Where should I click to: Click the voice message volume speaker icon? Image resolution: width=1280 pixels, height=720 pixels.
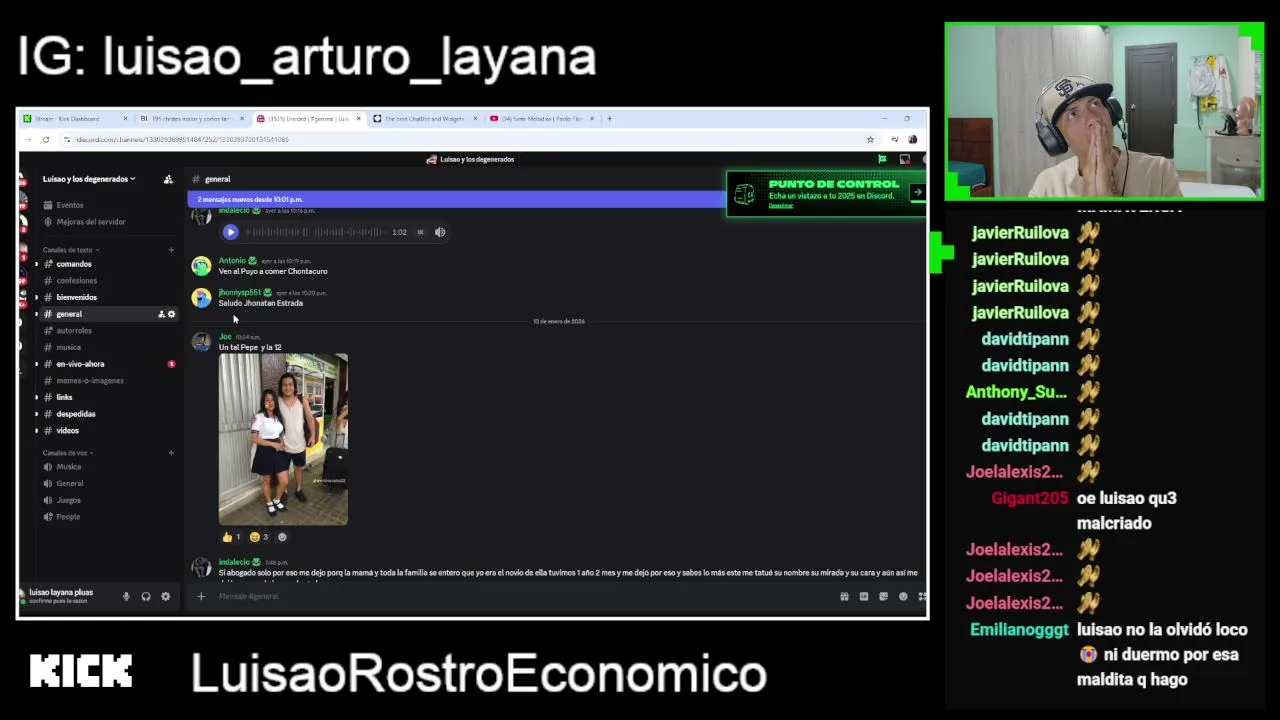440,232
